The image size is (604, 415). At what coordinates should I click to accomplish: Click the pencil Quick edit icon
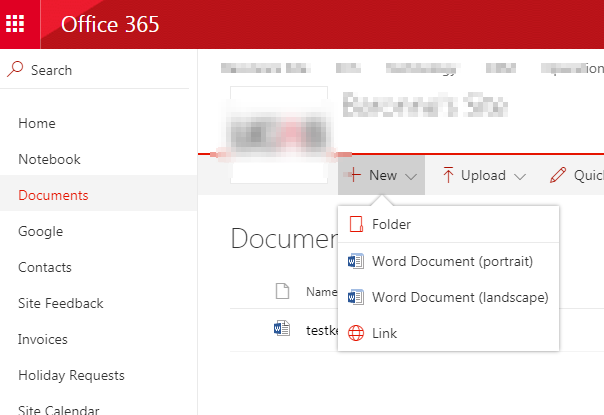point(558,175)
